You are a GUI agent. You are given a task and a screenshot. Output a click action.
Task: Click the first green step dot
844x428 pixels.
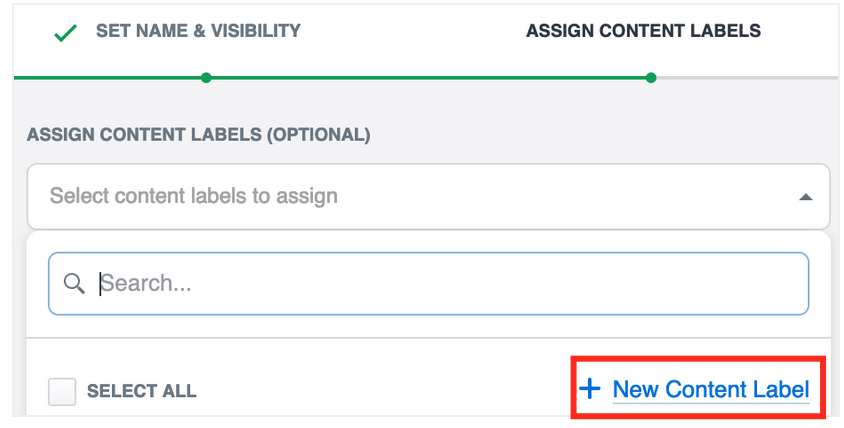coord(206,77)
